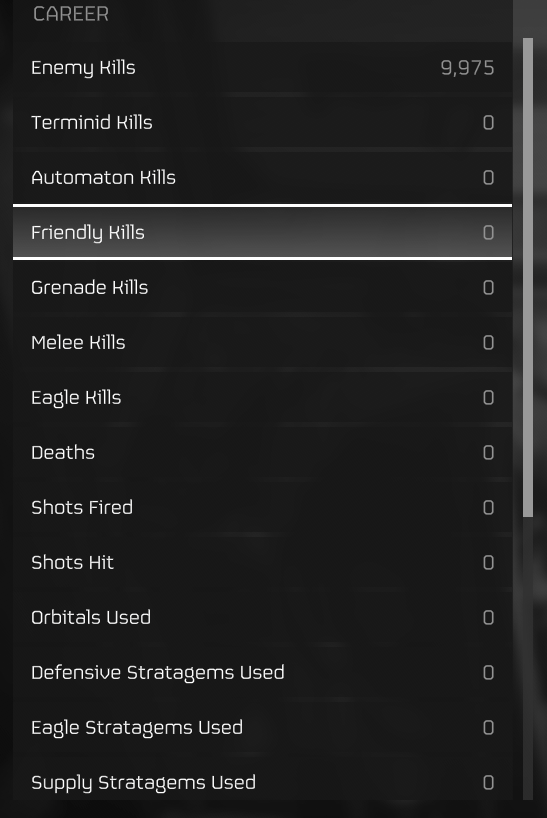
Task: Click the highlighted Friendly Kills row
Action: point(262,232)
